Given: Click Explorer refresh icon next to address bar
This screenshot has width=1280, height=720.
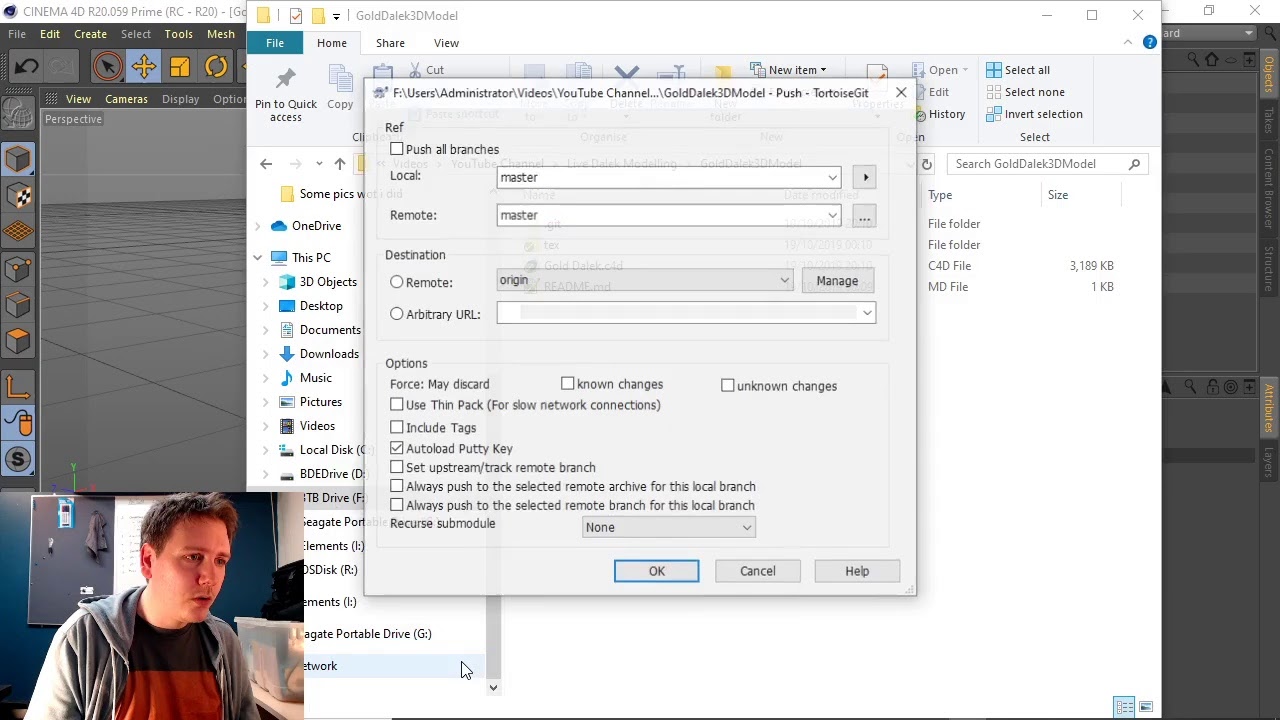Looking at the screenshot, I should (x=927, y=164).
